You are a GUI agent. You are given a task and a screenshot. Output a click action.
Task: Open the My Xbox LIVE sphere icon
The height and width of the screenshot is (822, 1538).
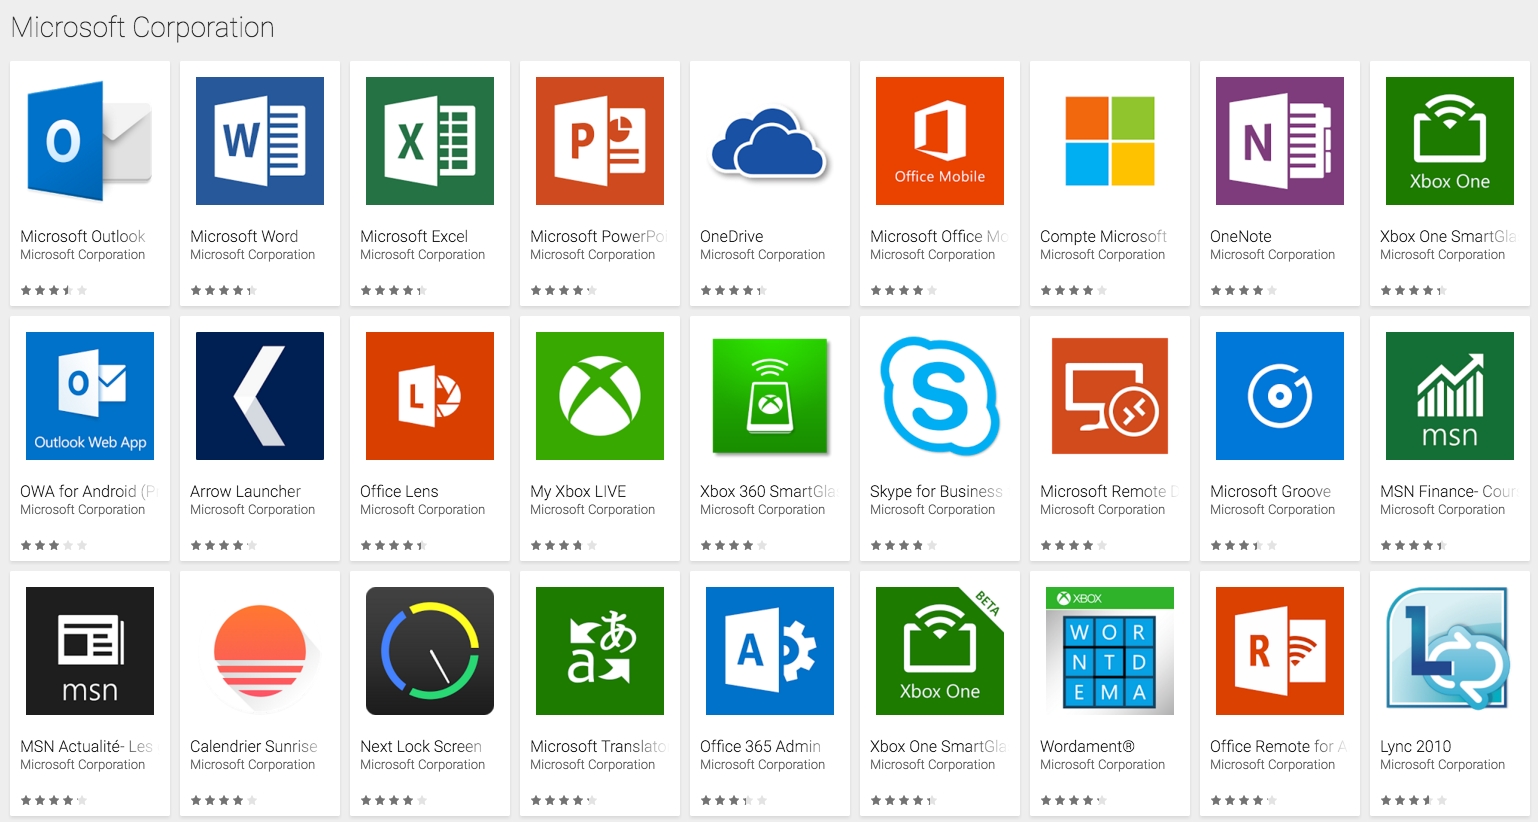600,396
